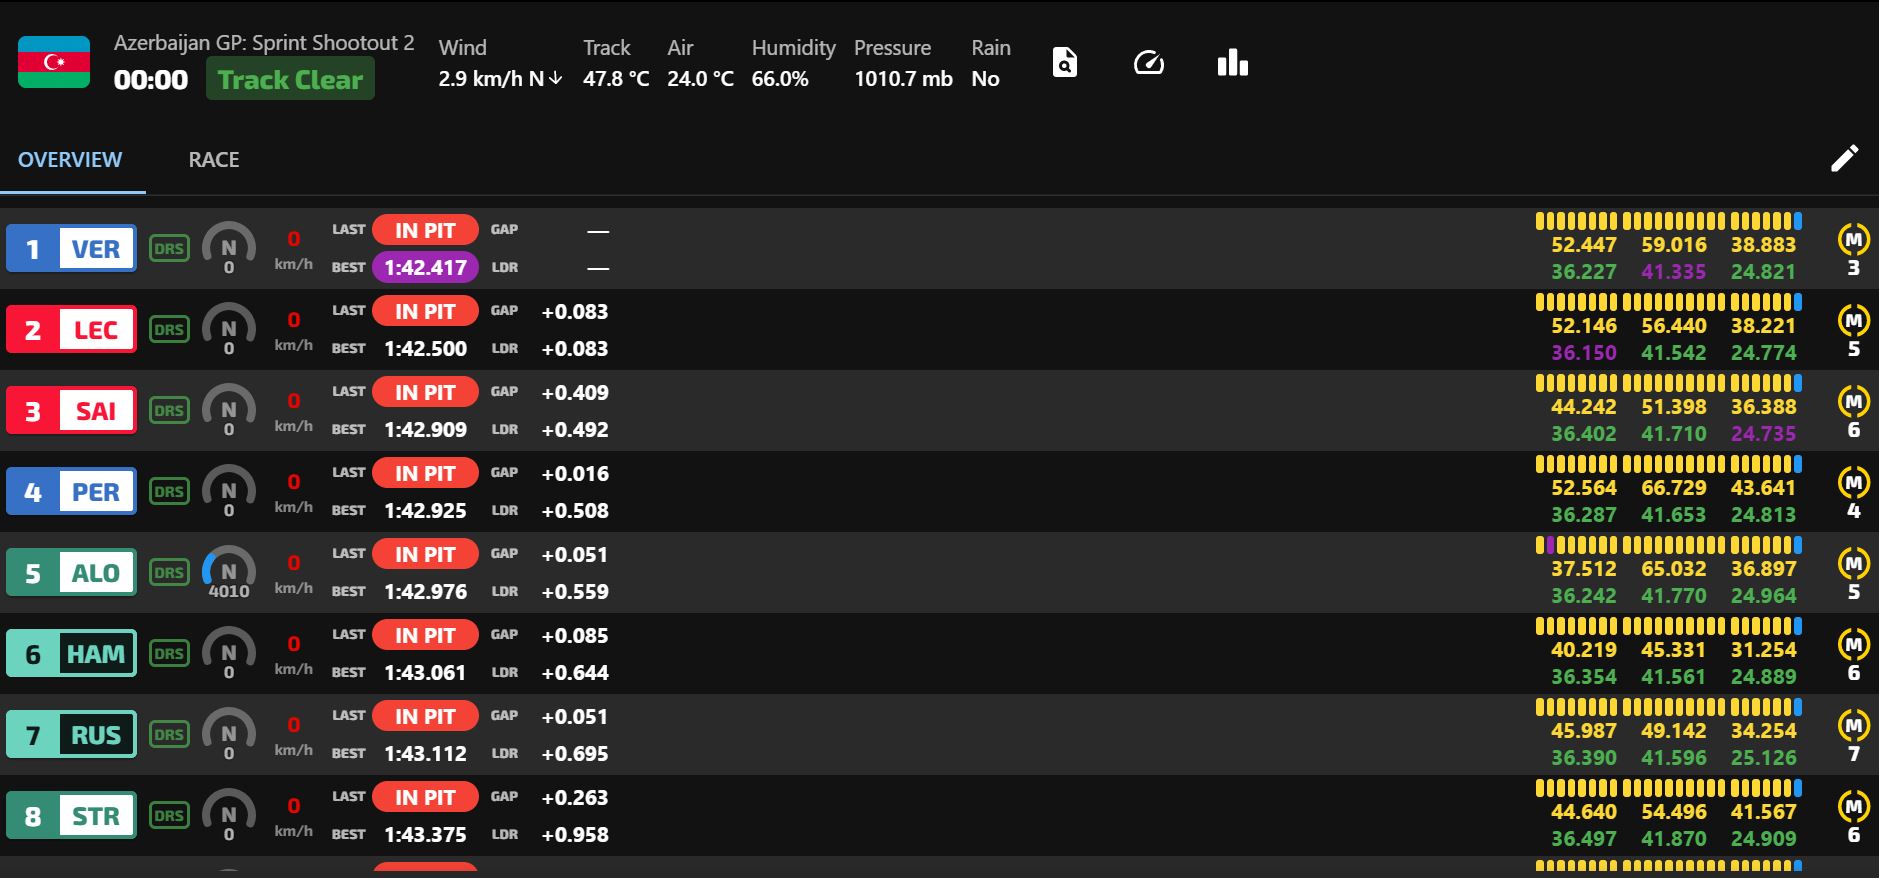Click ALO's medium tyre icon
The width and height of the screenshot is (1879, 878).
[1854, 563]
